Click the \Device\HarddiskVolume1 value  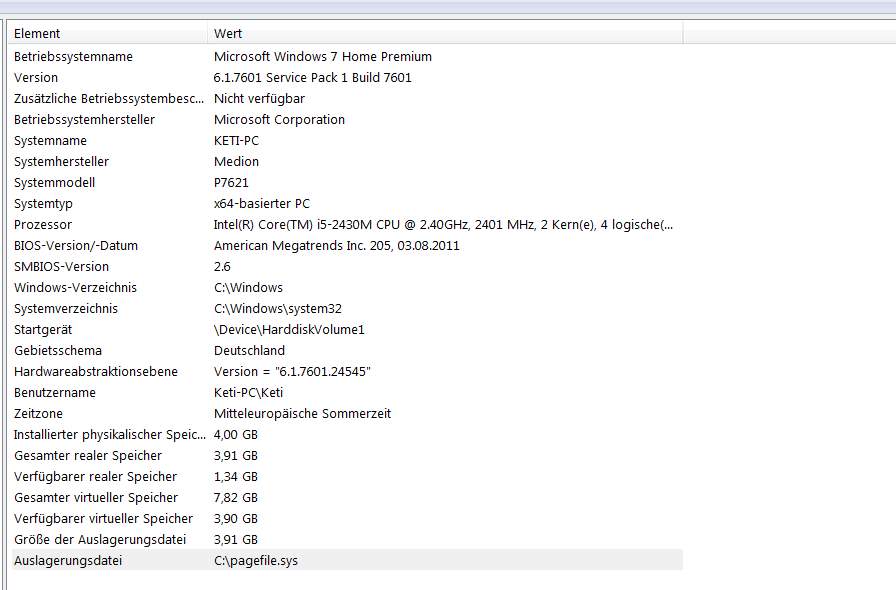click(289, 330)
